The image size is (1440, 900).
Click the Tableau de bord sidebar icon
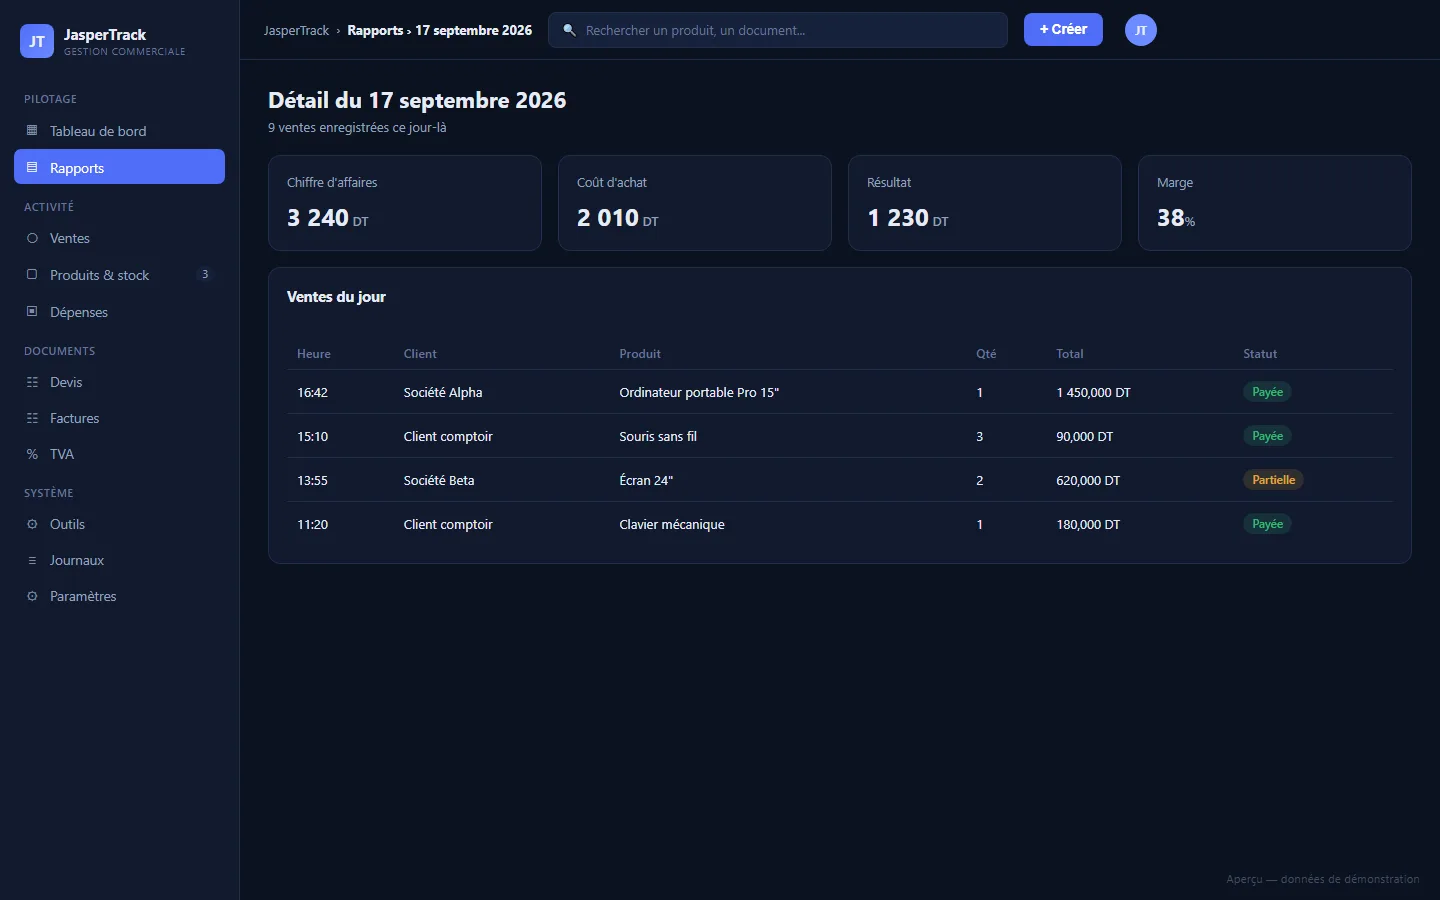pos(32,131)
